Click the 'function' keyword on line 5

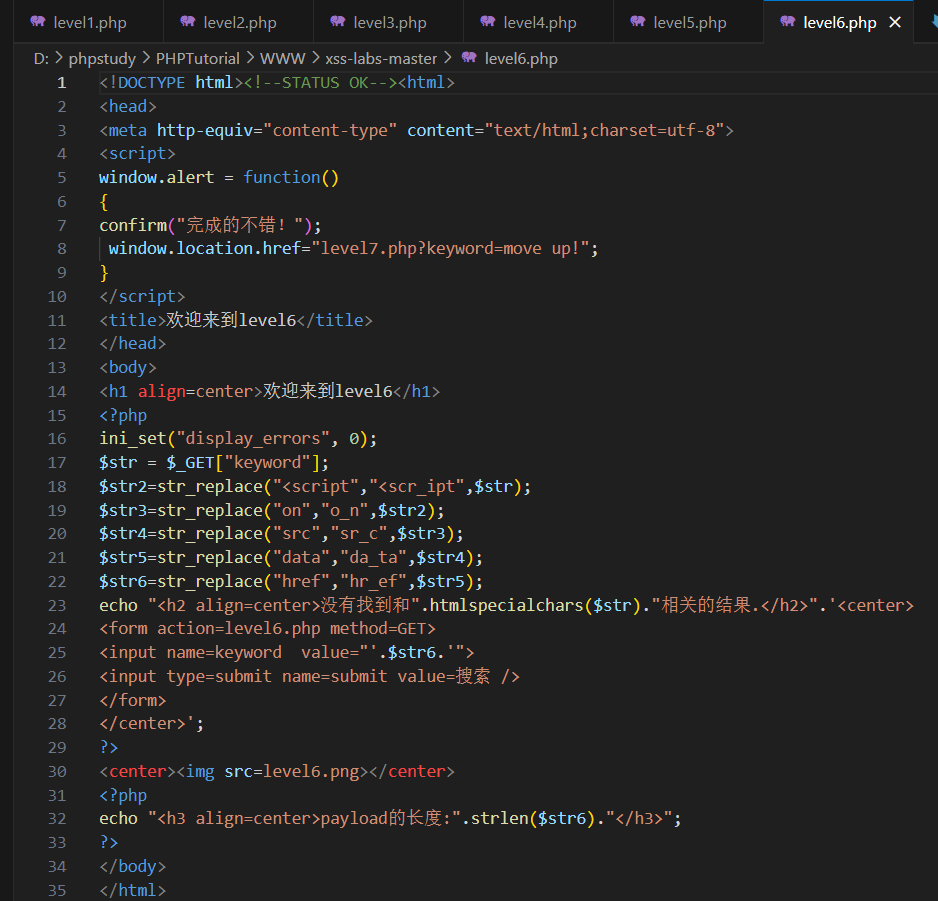point(282,178)
